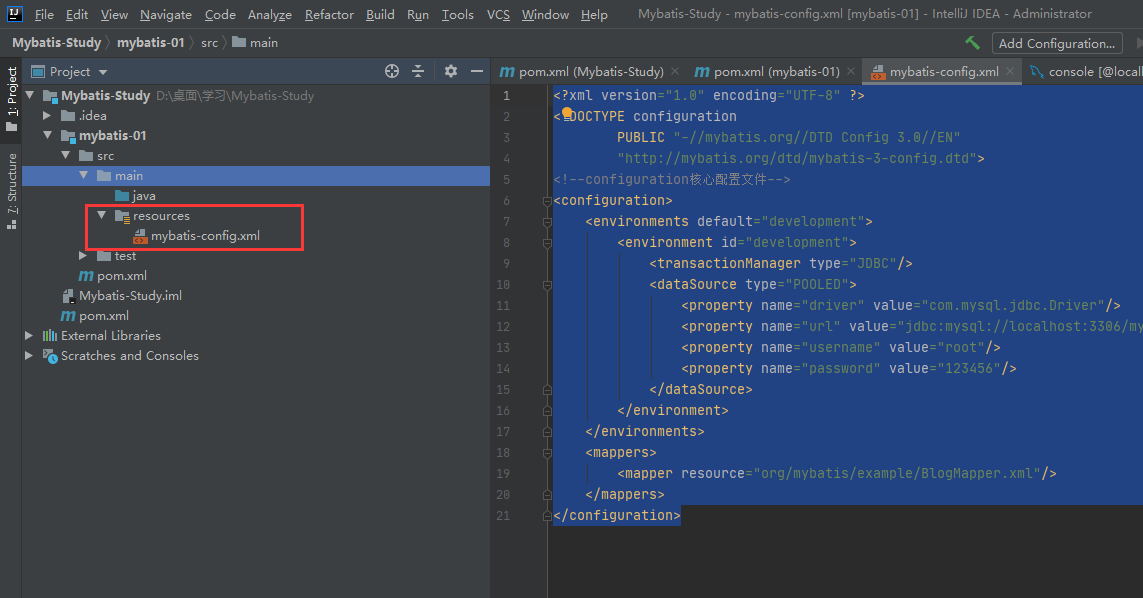Click the External Libraries icon
Screen dimensions: 1143x598
click(x=50, y=335)
